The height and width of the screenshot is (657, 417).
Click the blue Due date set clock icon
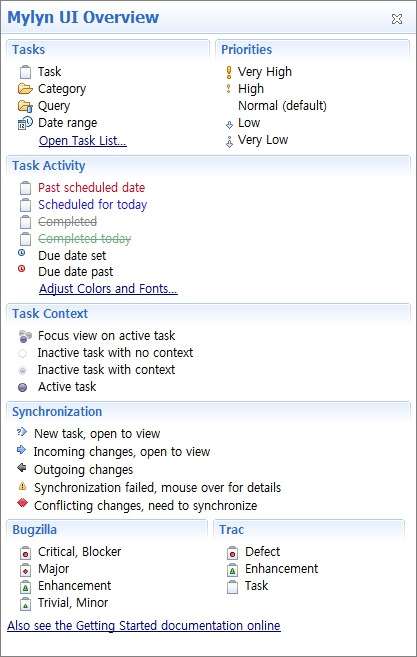pyautogui.click(x=21, y=253)
